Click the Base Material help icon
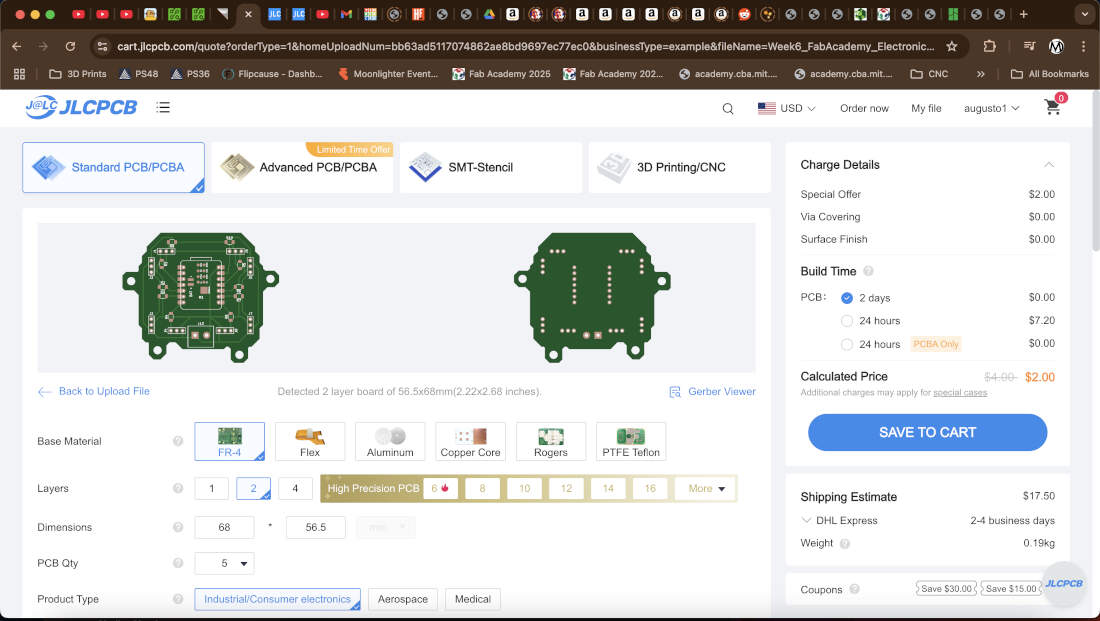Image resolution: width=1100 pixels, height=621 pixels. (x=178, y=441)
